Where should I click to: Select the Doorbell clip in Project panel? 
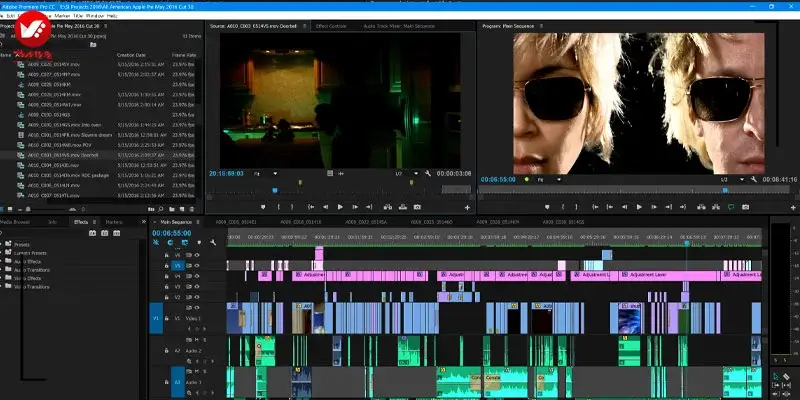[98, 155]
